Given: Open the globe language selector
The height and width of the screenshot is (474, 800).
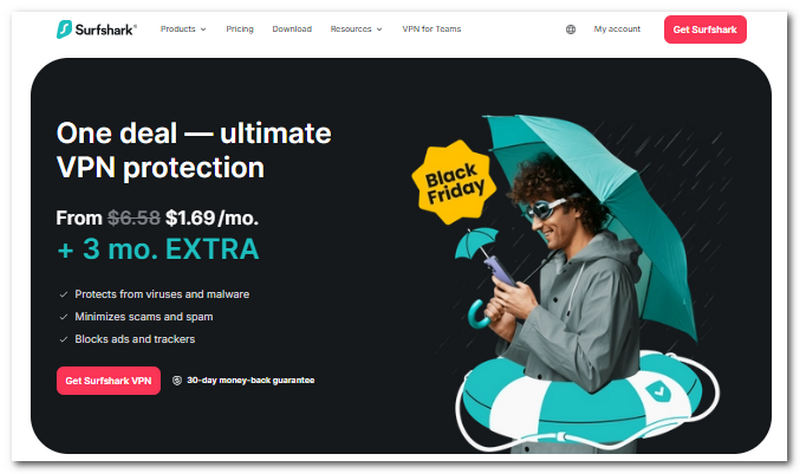Looking at the screenshot, I should 570,30.
